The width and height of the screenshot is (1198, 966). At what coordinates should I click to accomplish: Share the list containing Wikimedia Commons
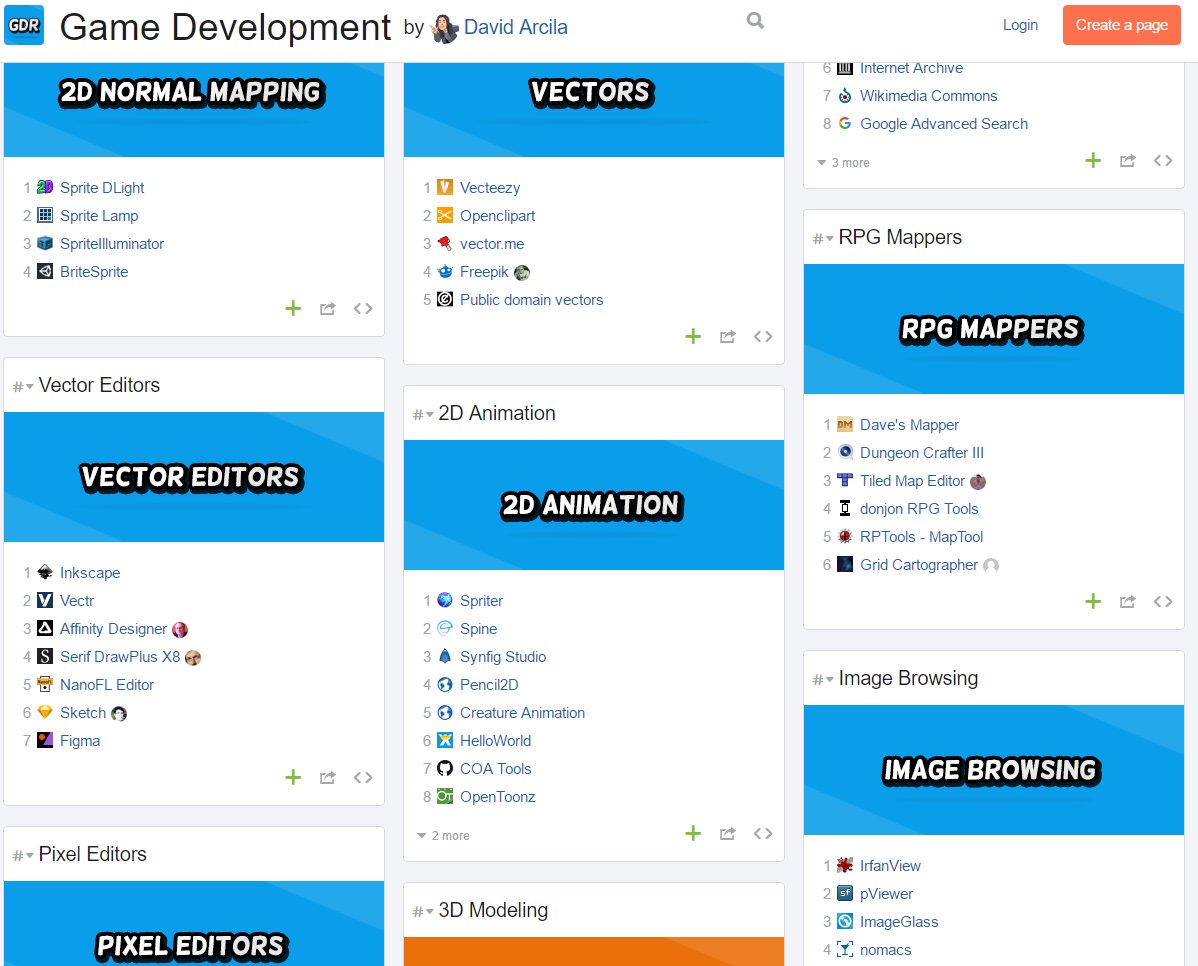(x=1128, y=160)
